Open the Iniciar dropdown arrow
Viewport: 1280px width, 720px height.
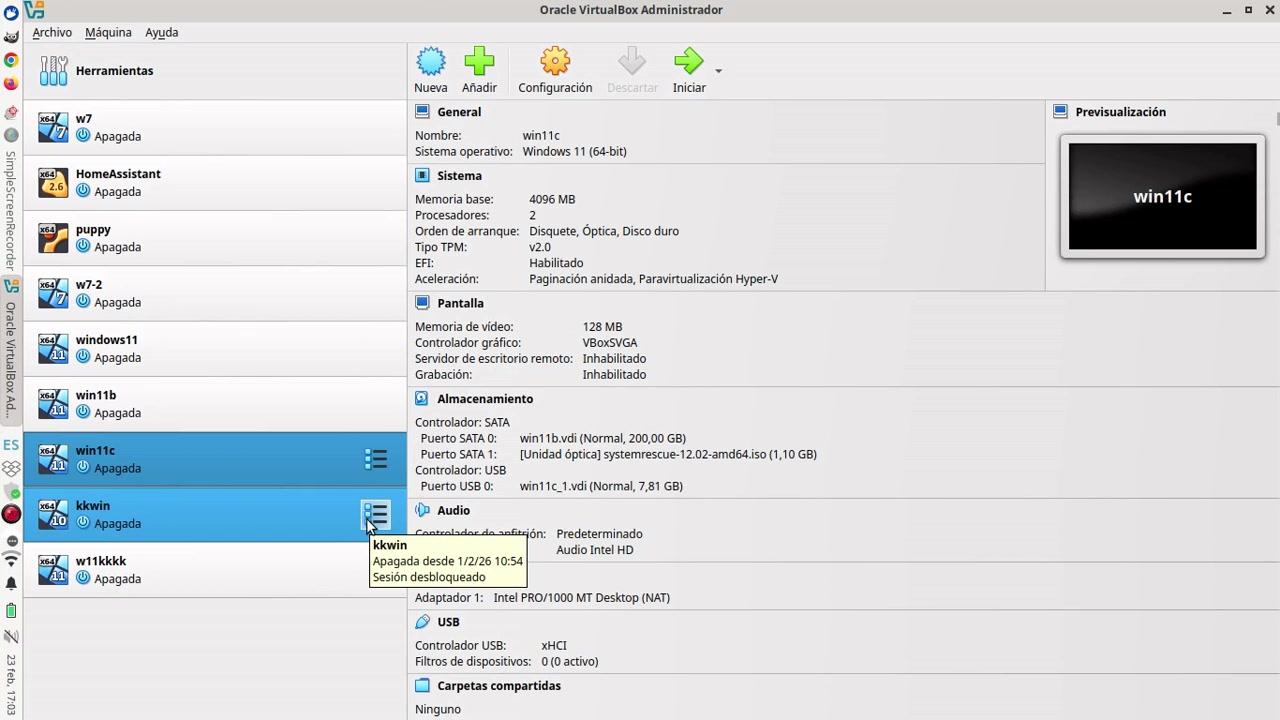tap(718, 71)
